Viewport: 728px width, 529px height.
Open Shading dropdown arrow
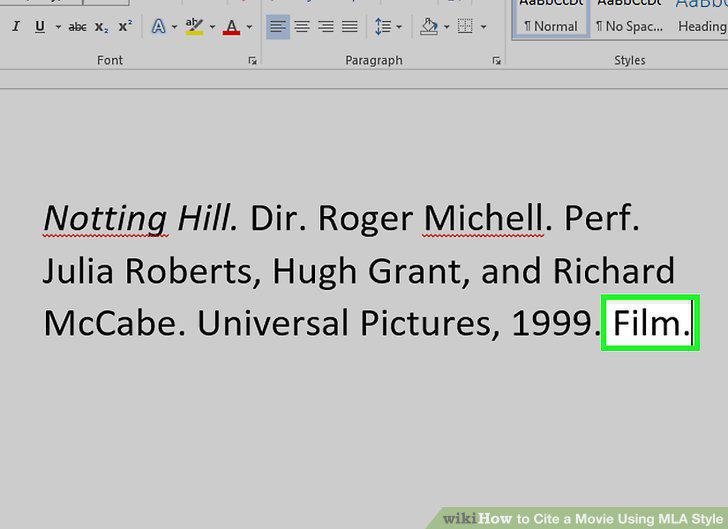point(446,27)
